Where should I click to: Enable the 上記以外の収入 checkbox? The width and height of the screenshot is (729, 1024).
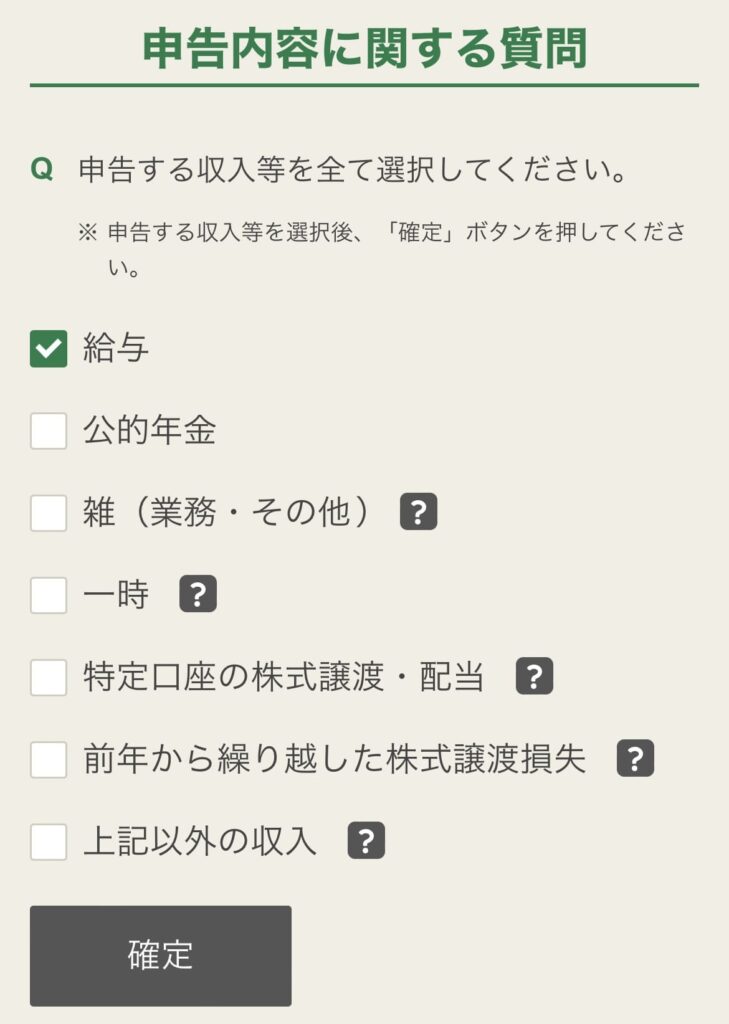49,841
